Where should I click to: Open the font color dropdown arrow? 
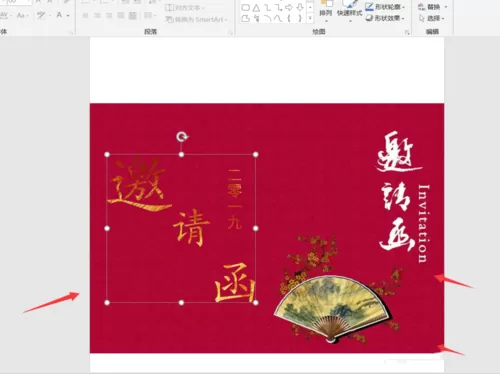[x=68, y=15]
